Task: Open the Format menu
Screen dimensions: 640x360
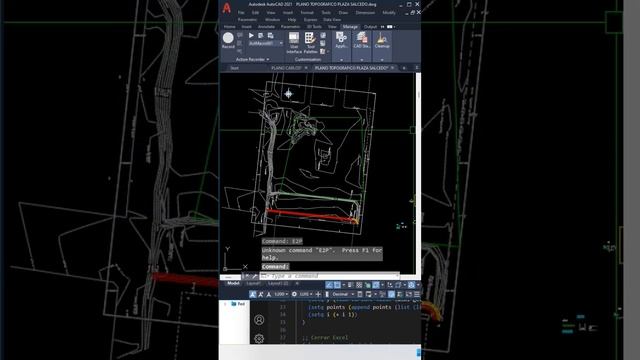Action: (x=307, y=13)
